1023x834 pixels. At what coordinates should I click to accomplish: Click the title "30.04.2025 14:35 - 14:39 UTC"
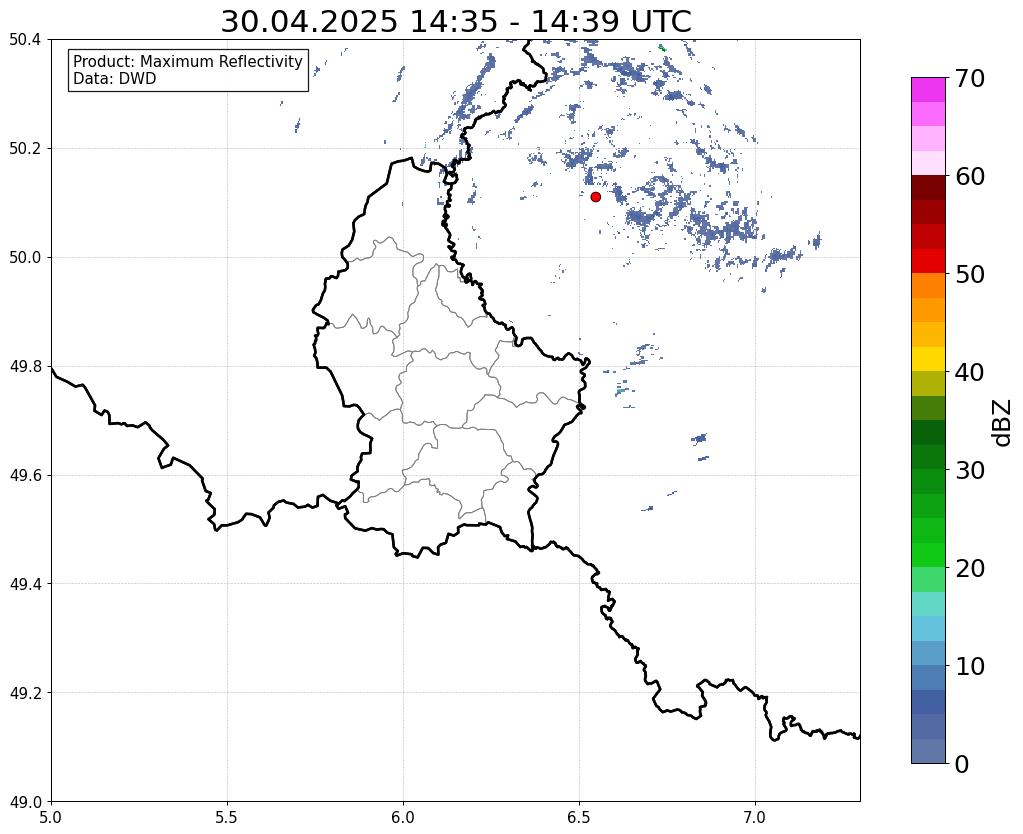tap(455, 22)
